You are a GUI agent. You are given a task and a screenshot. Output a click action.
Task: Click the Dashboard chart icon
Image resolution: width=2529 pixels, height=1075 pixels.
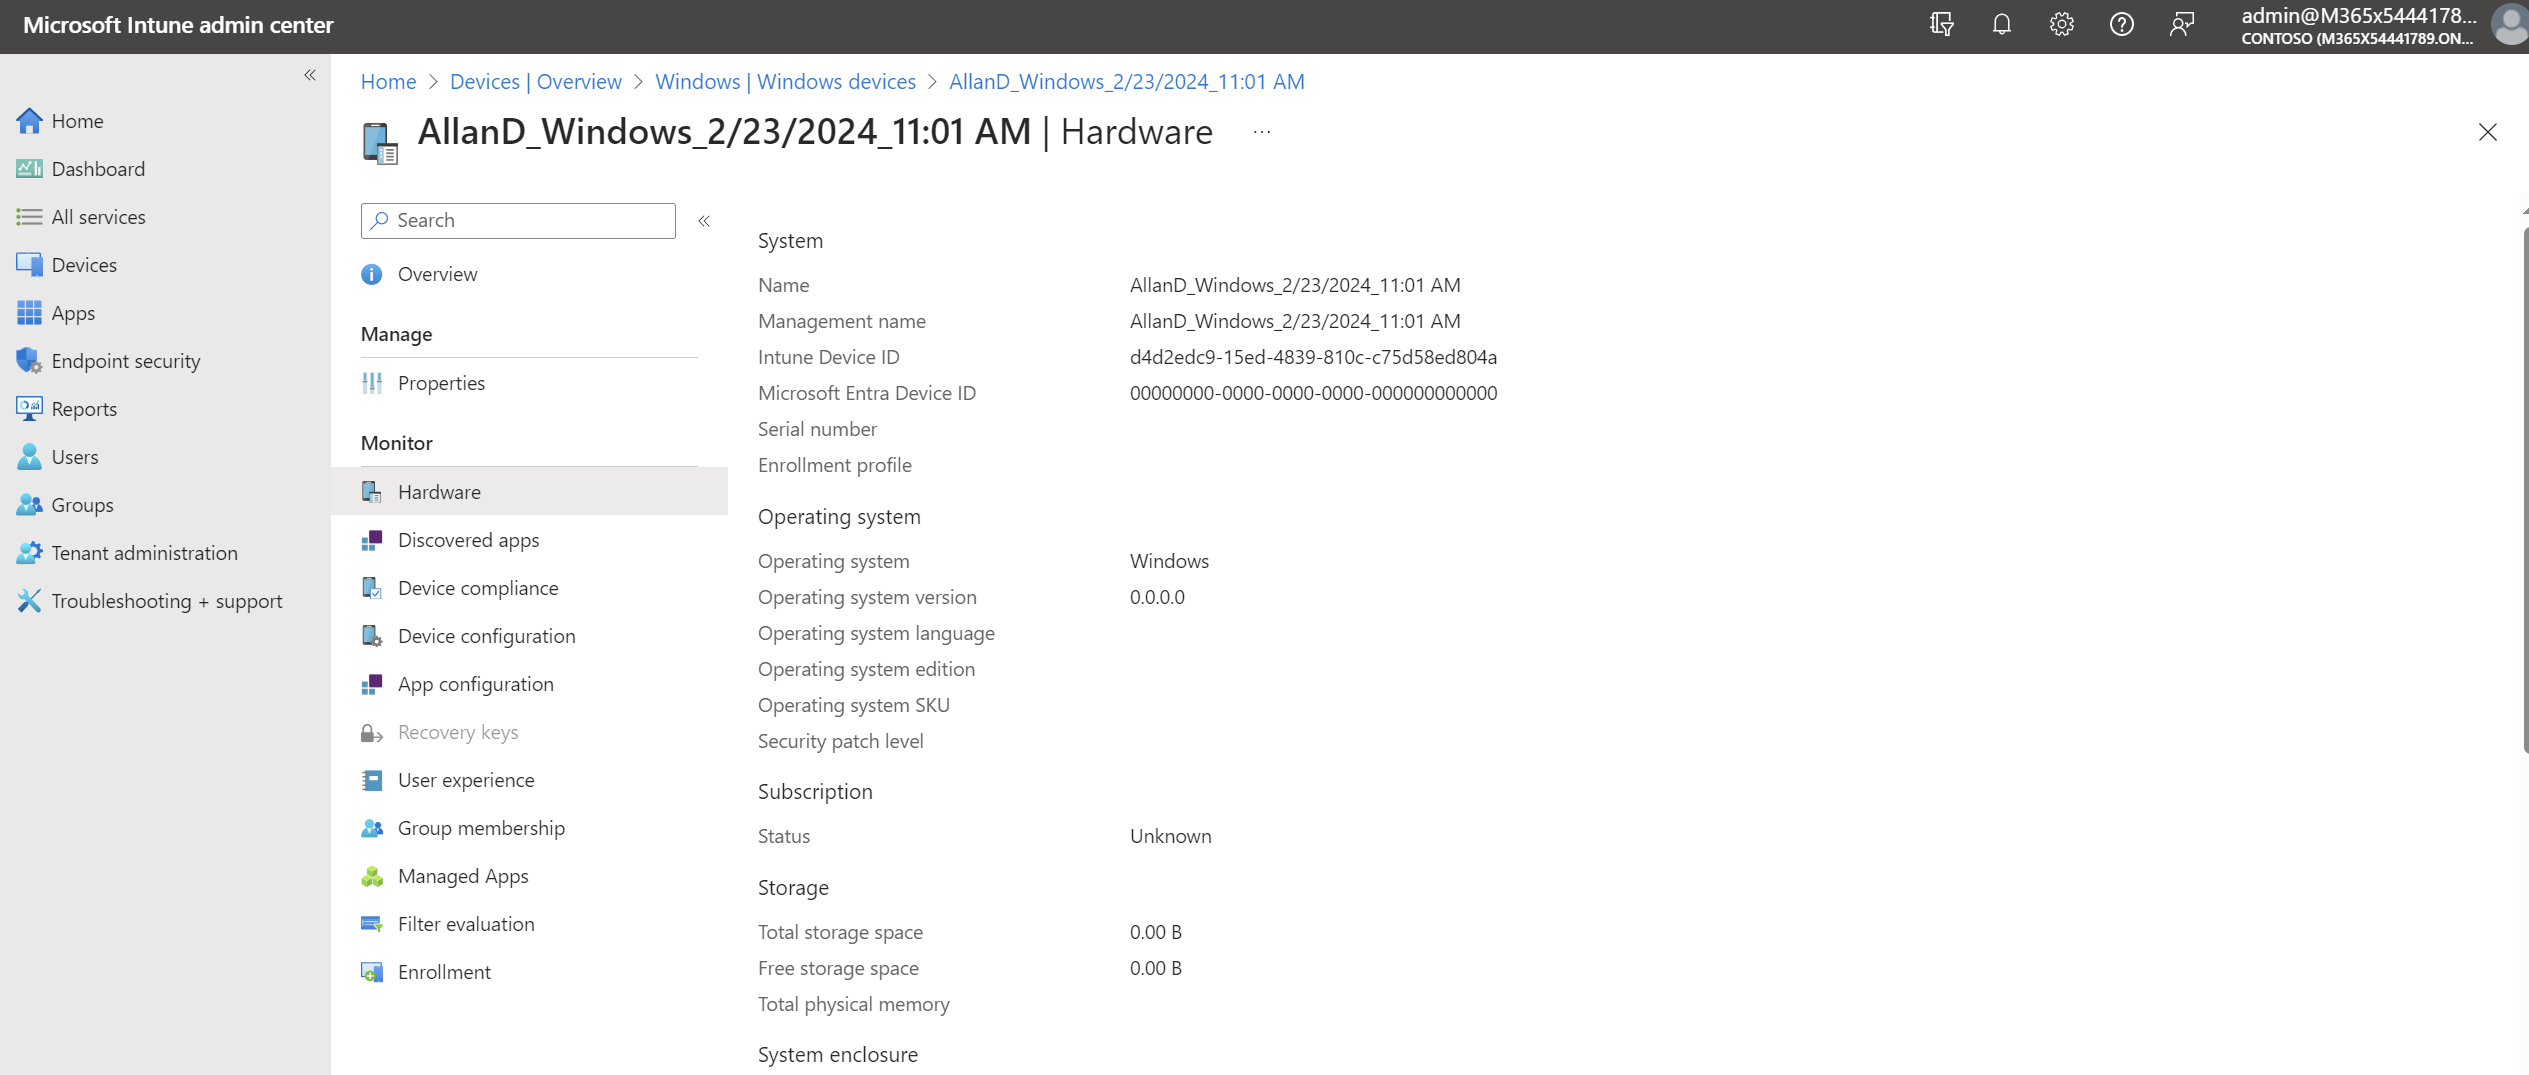(x=29, y=169)
